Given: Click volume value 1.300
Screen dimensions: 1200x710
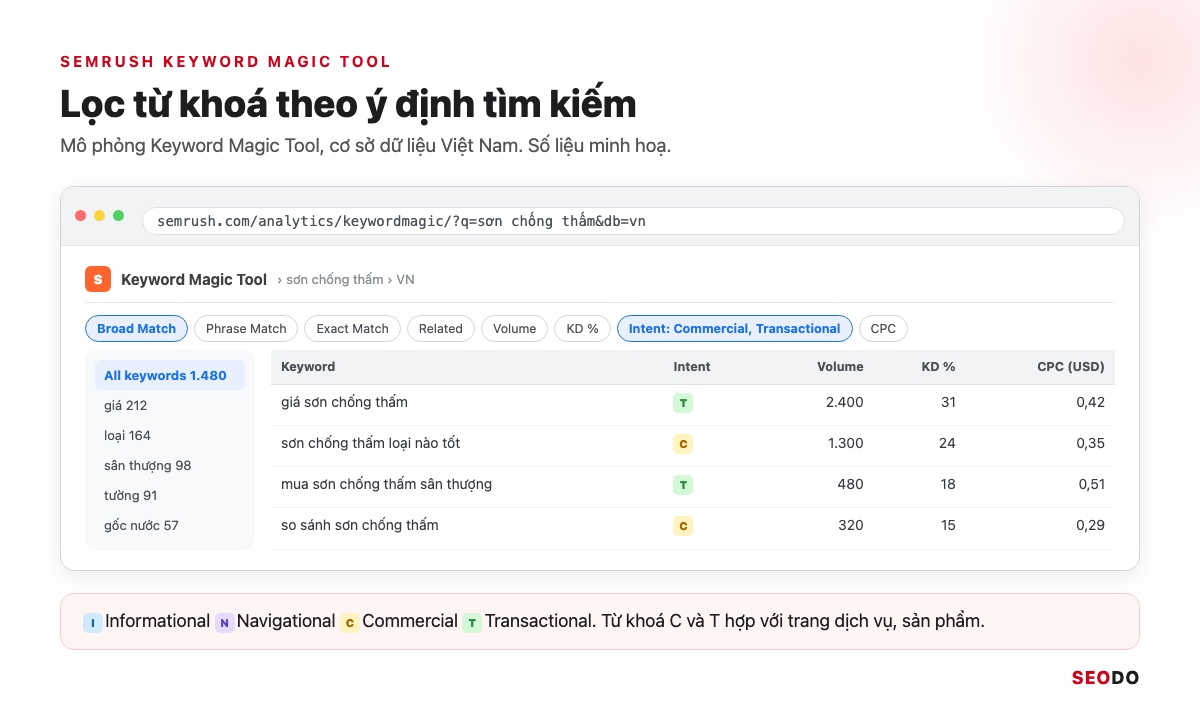Looking at the screenshot, I should click(846, 443).
